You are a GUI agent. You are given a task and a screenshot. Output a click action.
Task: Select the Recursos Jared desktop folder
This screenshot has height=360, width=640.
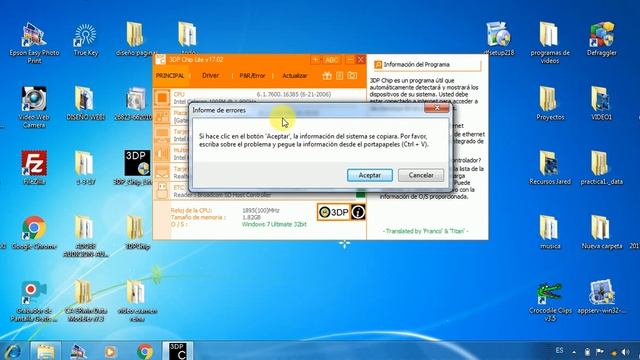click(x=550, y=168)
